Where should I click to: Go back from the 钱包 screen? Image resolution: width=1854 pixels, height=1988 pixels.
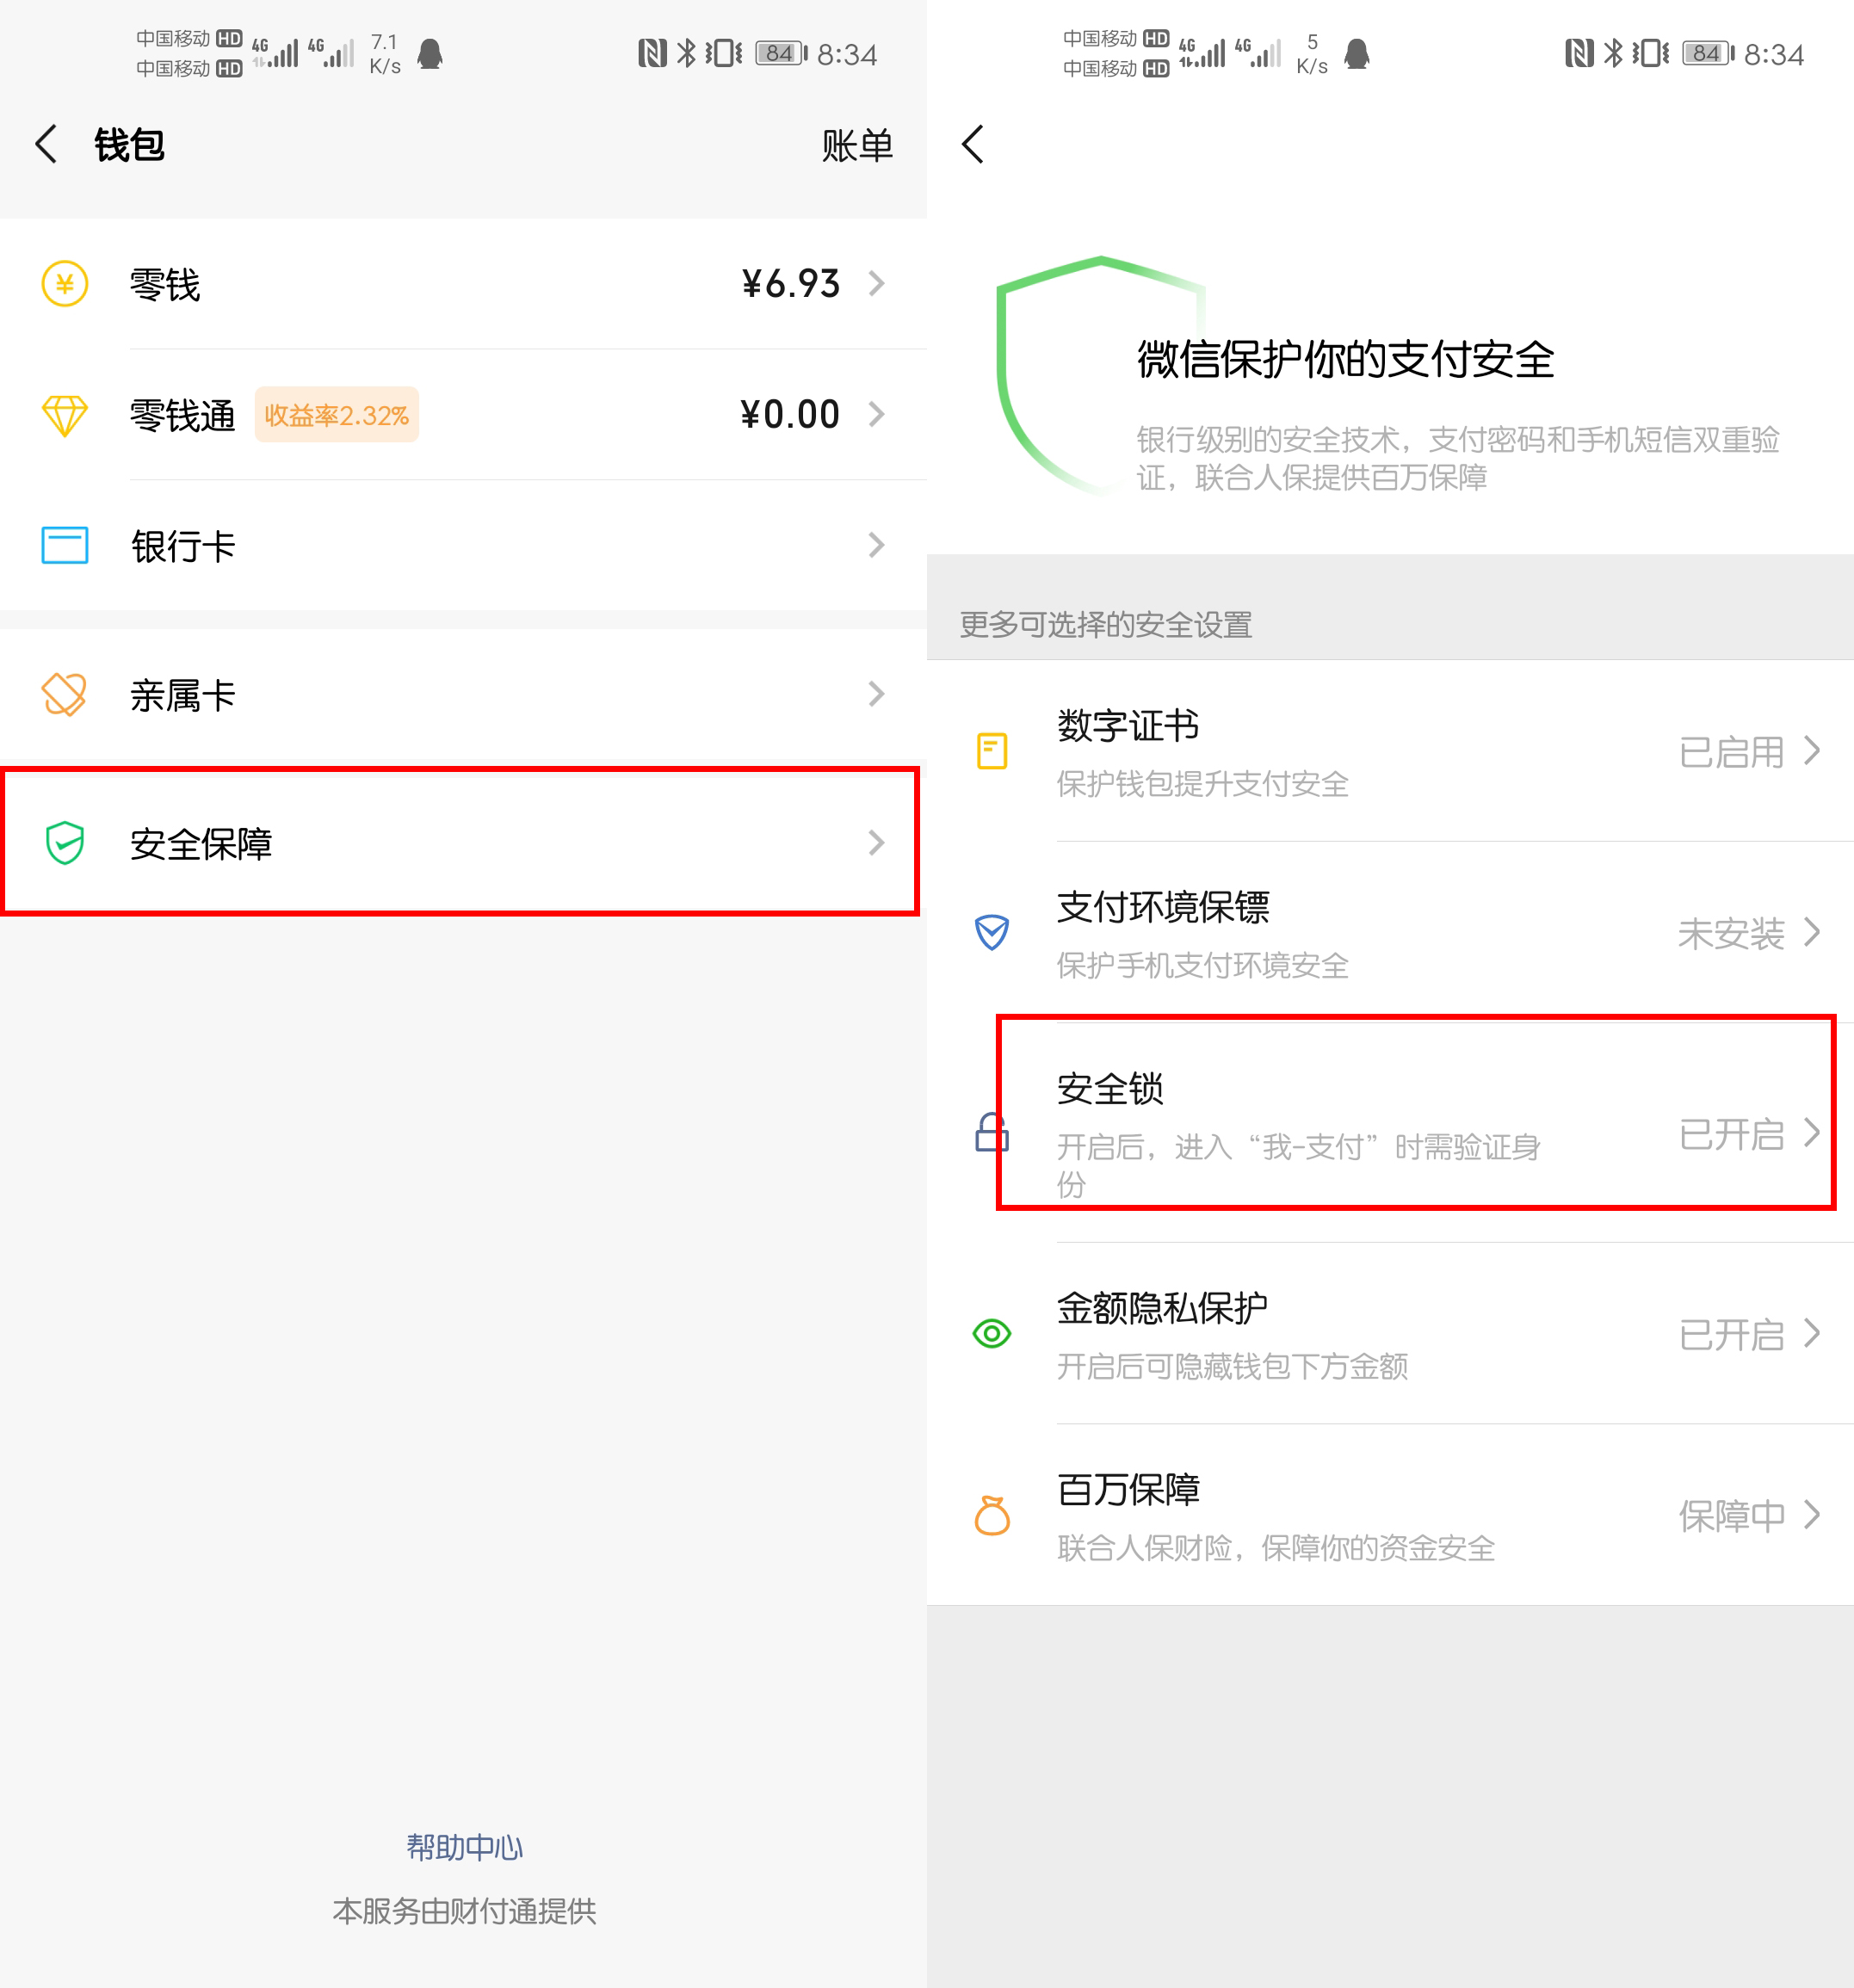46,145
